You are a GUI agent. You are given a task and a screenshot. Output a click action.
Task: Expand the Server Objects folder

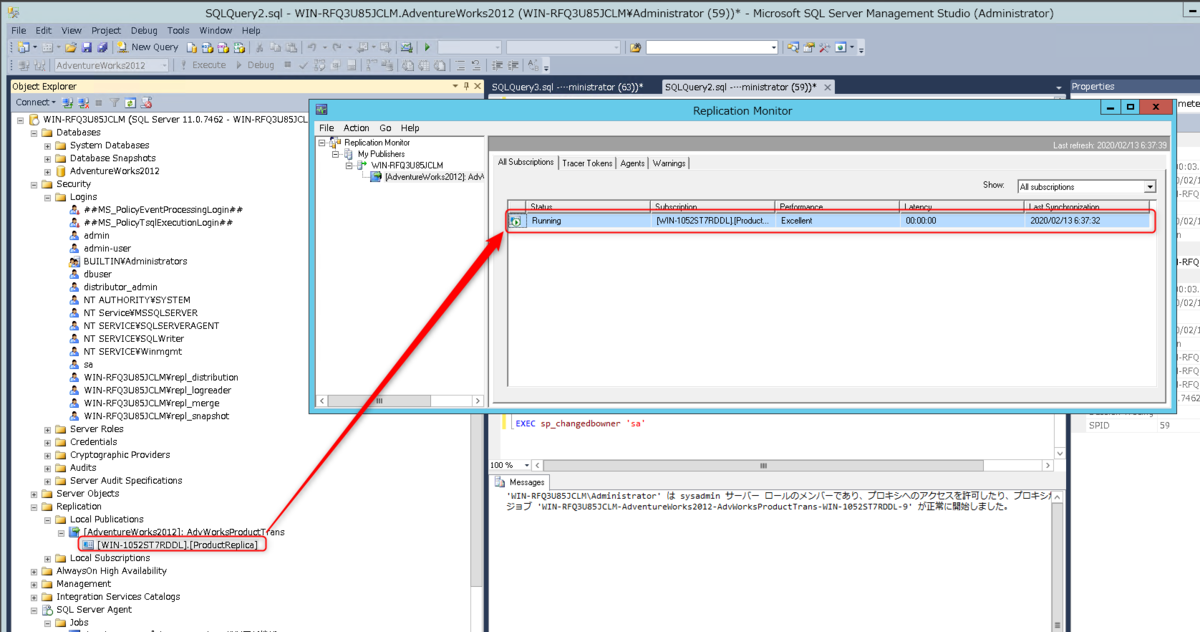34,494
